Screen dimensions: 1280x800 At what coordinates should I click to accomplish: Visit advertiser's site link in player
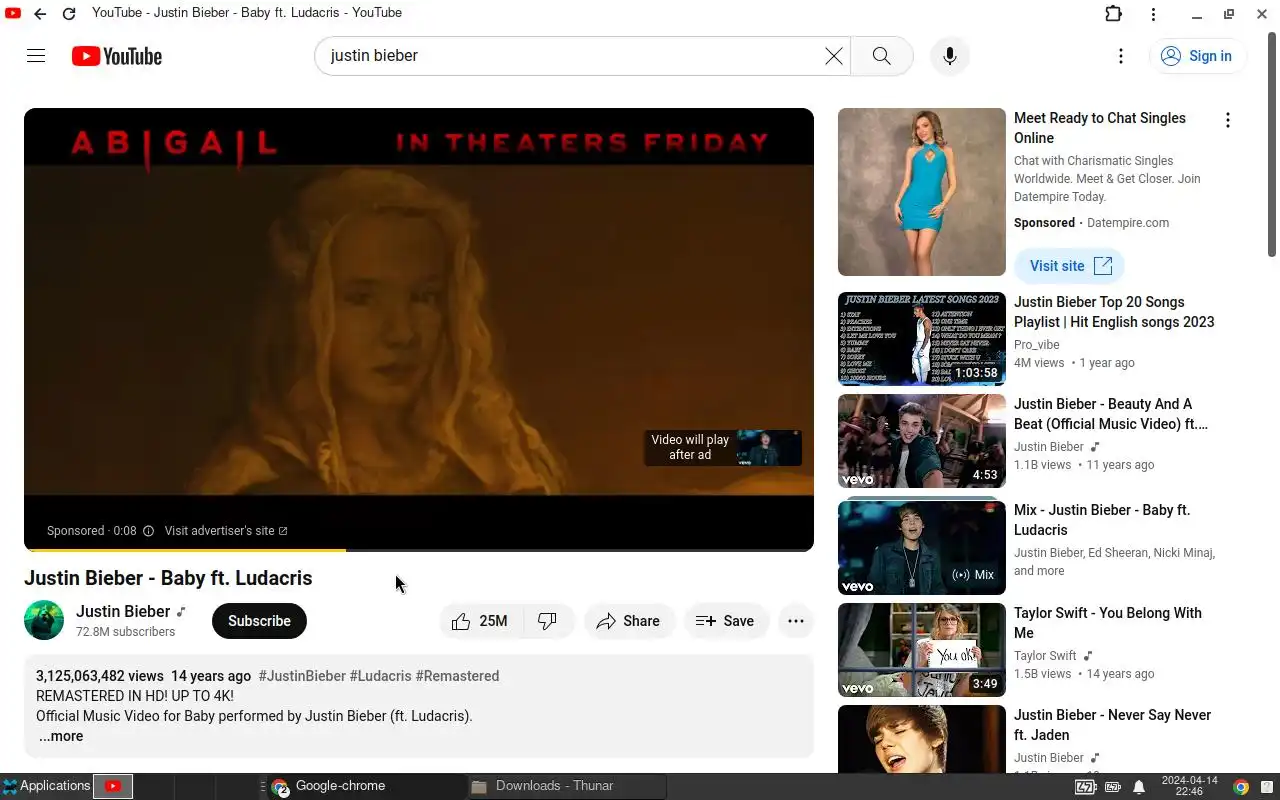click(x=226, y=531)
